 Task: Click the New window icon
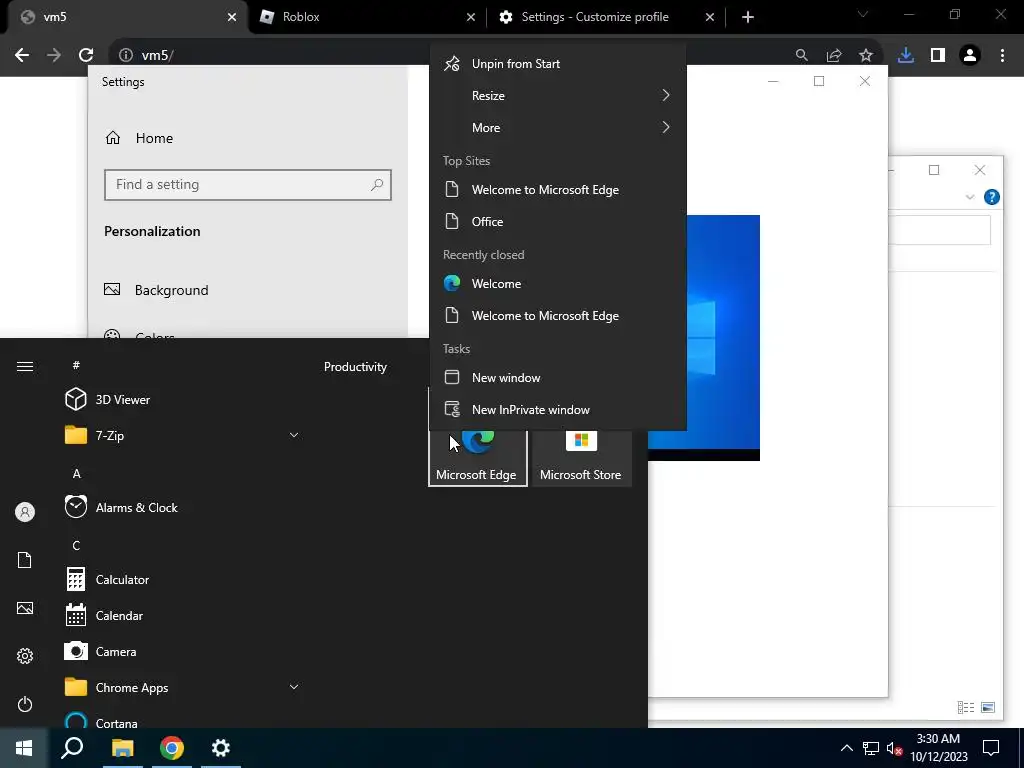click(x=452, y=377)
